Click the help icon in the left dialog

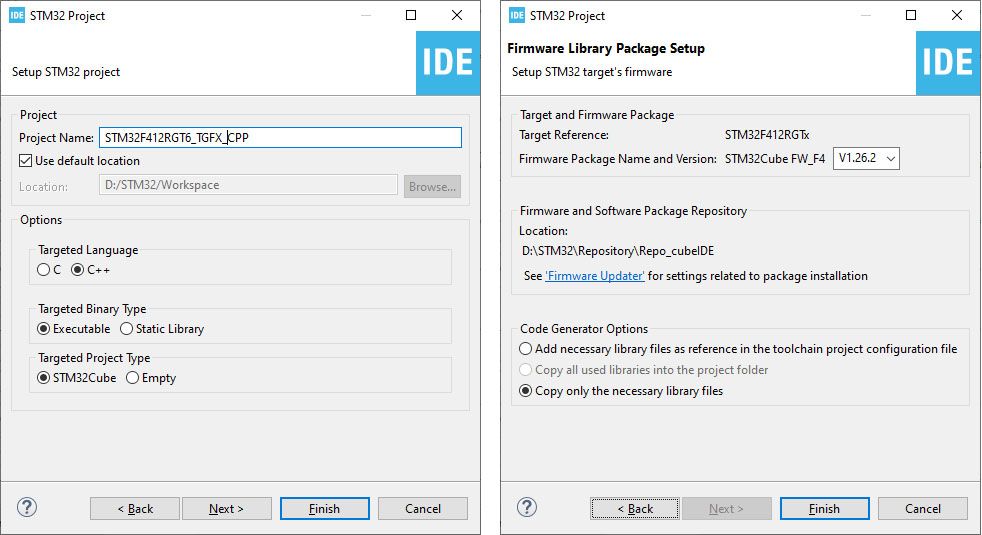coord(27,507)
